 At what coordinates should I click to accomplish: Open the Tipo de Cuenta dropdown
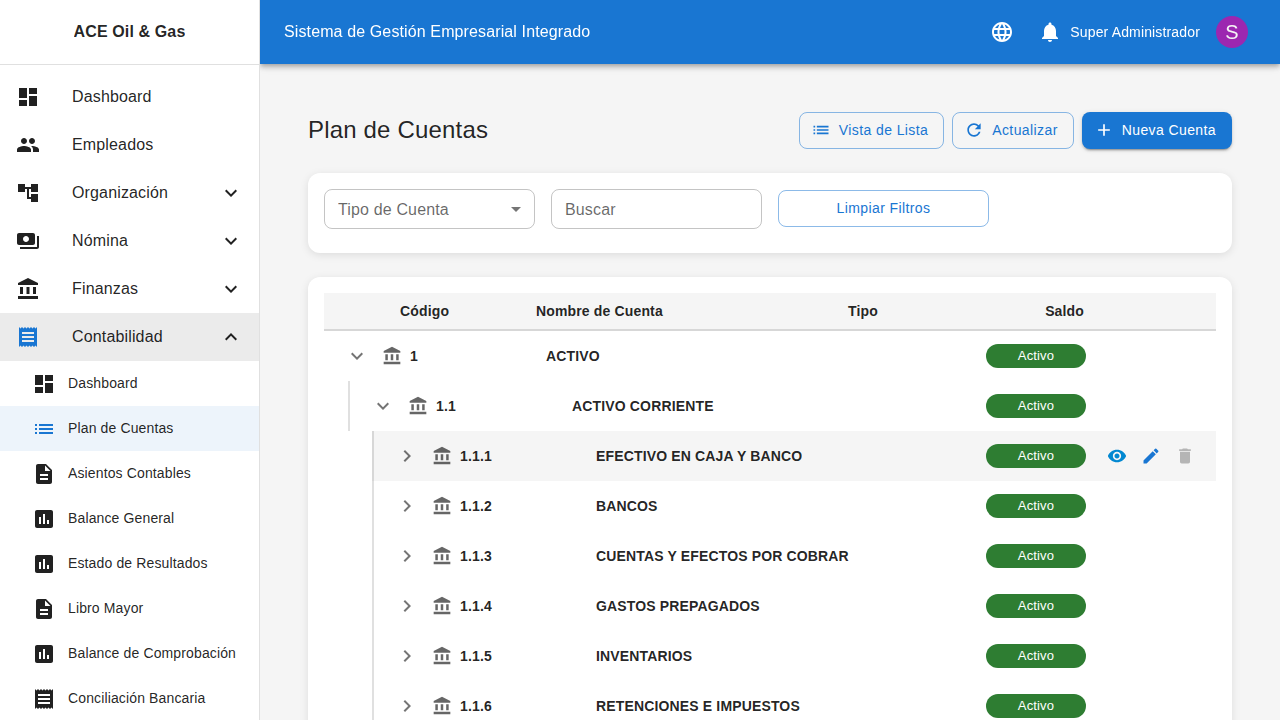(x=428, y=209)
